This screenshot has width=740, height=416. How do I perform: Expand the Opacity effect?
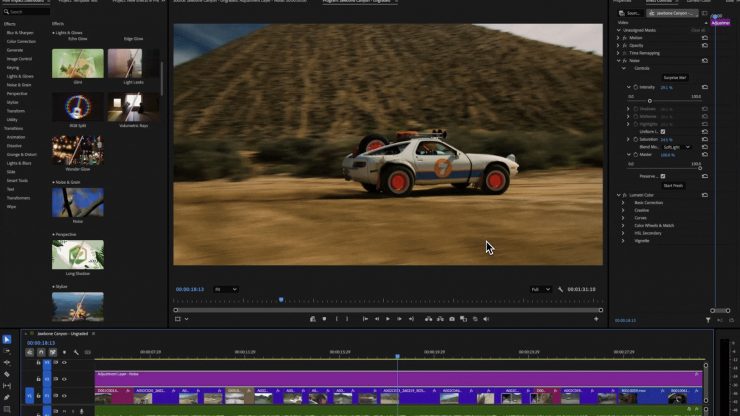point(618,45)
